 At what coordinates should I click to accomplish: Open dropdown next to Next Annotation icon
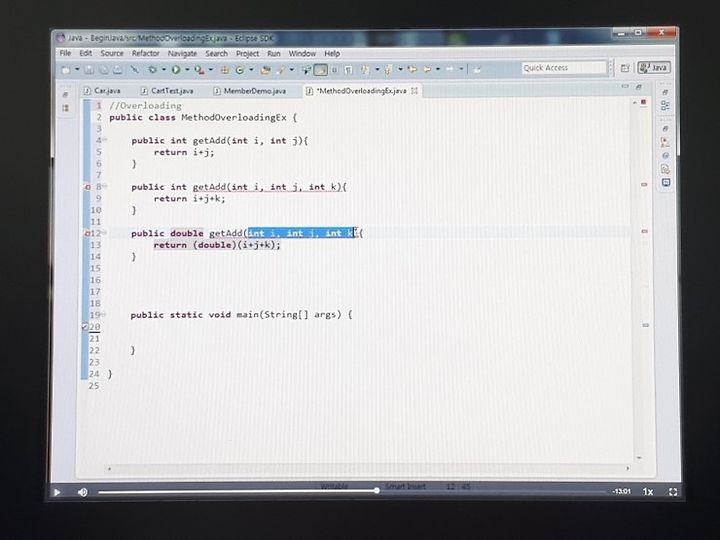tap(377, 69)
